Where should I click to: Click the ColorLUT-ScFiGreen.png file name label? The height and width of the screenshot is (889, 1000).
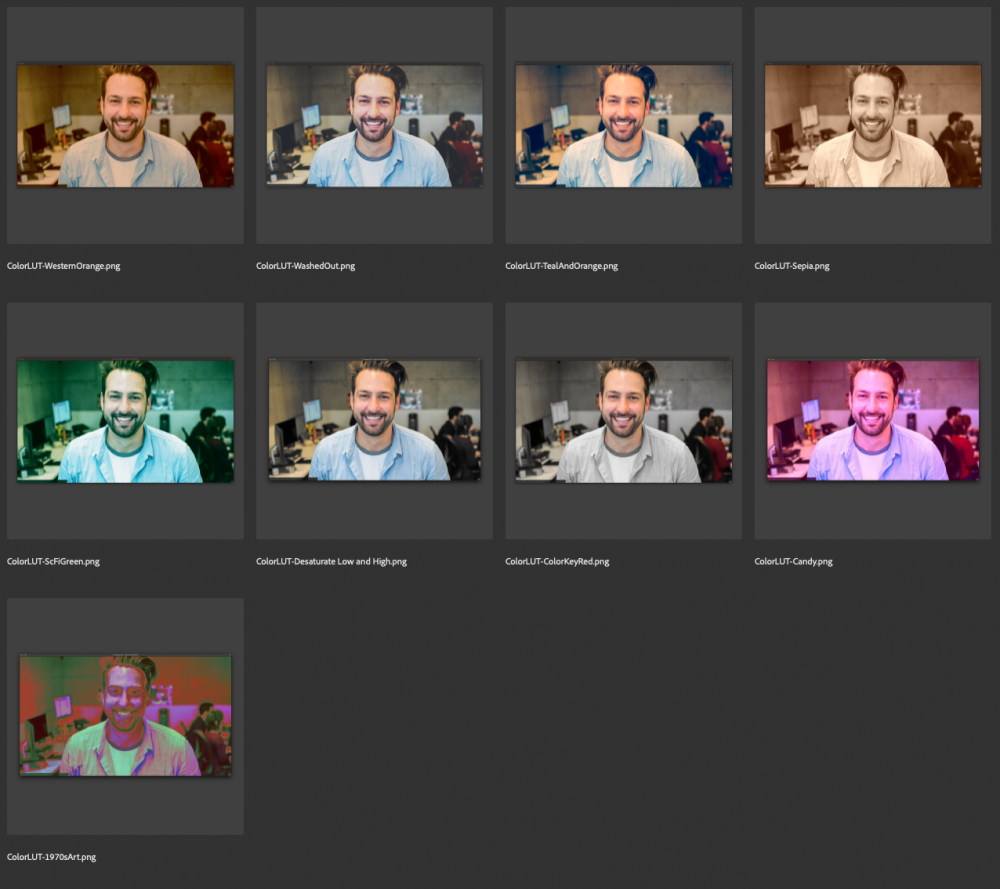[53, 561]
